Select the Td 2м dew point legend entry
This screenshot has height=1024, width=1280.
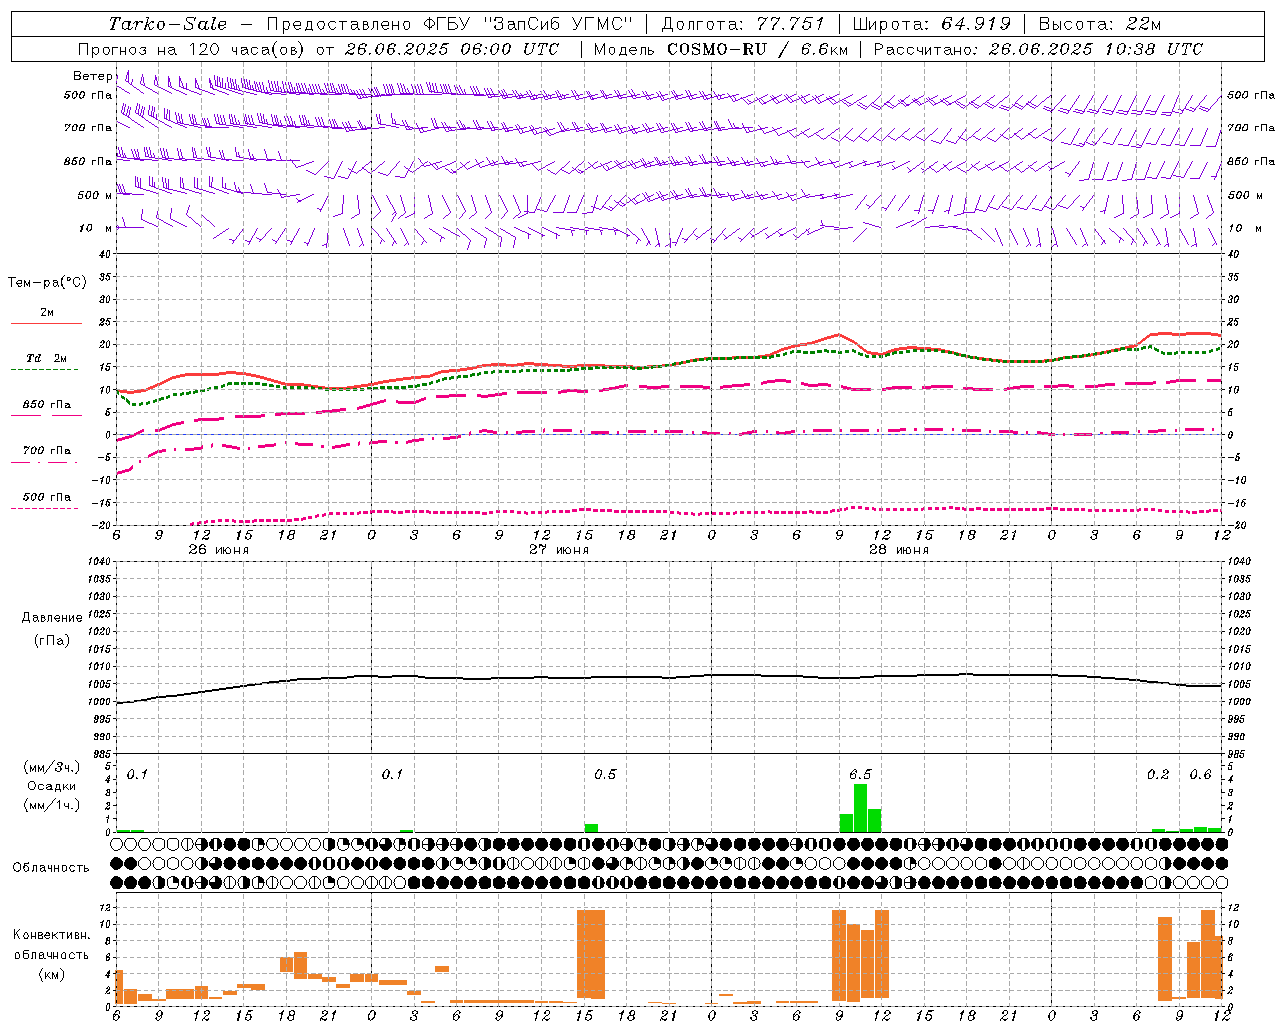click(47, 358)
